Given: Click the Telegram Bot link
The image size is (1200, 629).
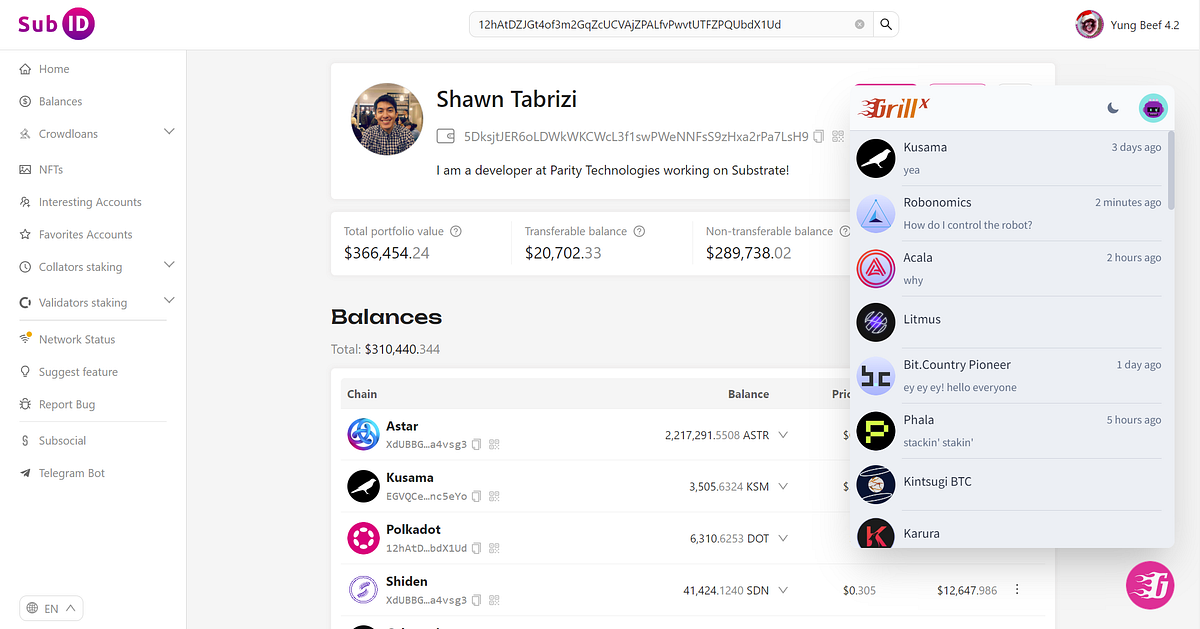Looking at the screenshot, I should 71,473.
